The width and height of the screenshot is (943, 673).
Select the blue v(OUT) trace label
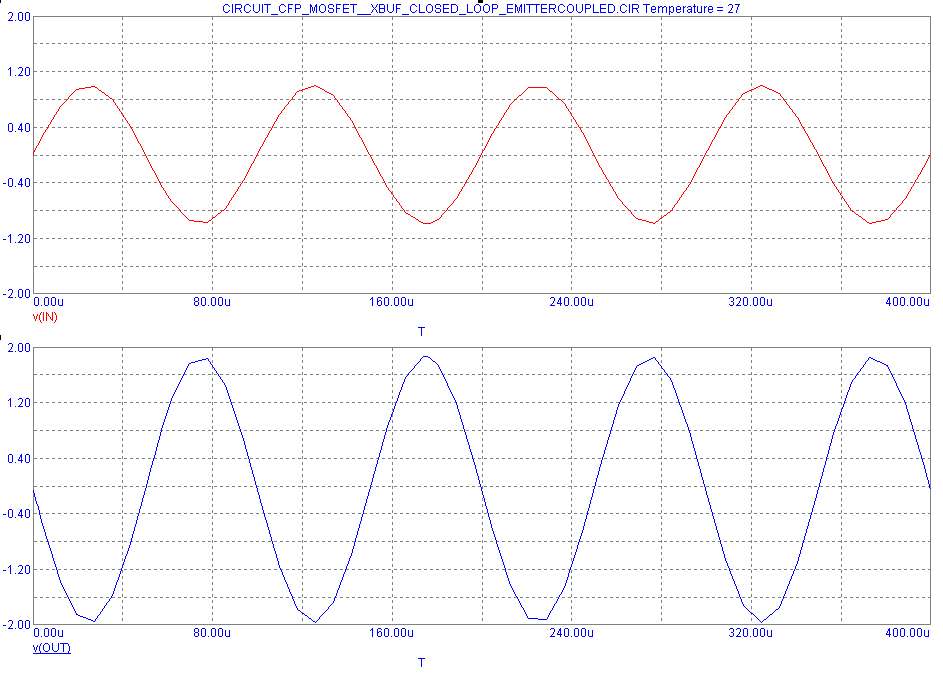52,648
